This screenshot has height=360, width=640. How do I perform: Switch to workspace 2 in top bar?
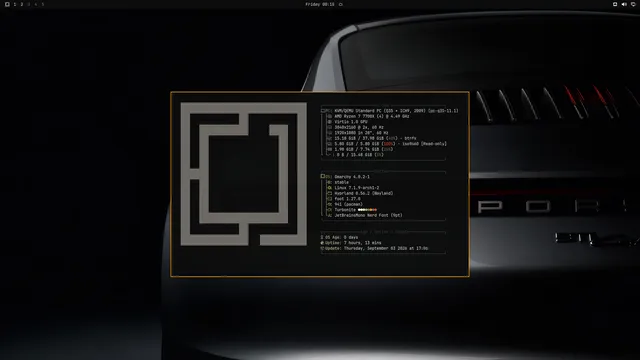[x=22, y=4]
